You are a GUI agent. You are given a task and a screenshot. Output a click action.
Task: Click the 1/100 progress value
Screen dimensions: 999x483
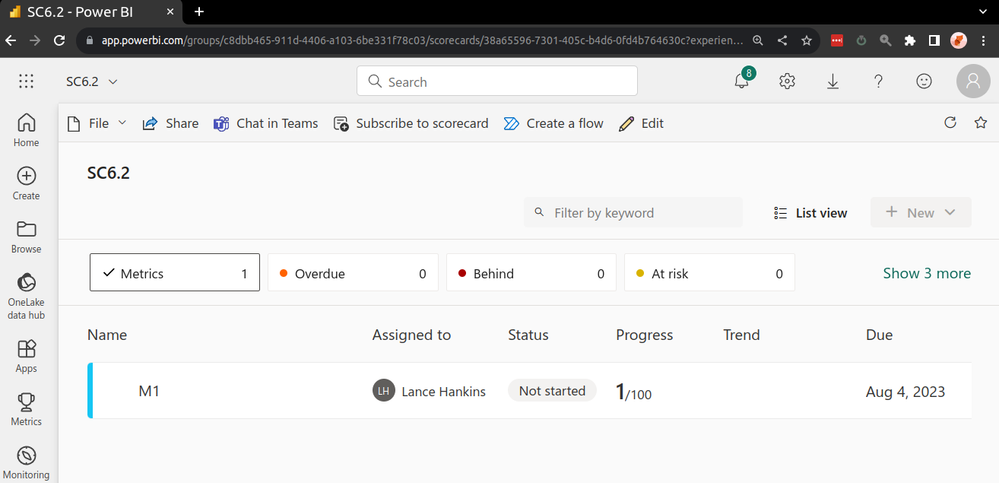pos(633,392)
